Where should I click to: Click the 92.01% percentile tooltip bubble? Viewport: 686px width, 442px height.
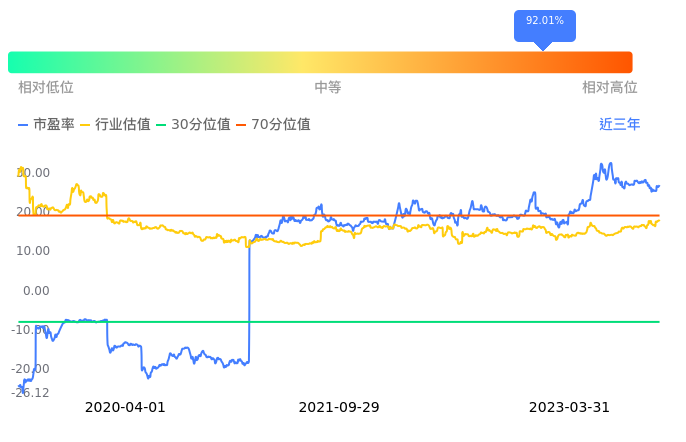(544, 22)
